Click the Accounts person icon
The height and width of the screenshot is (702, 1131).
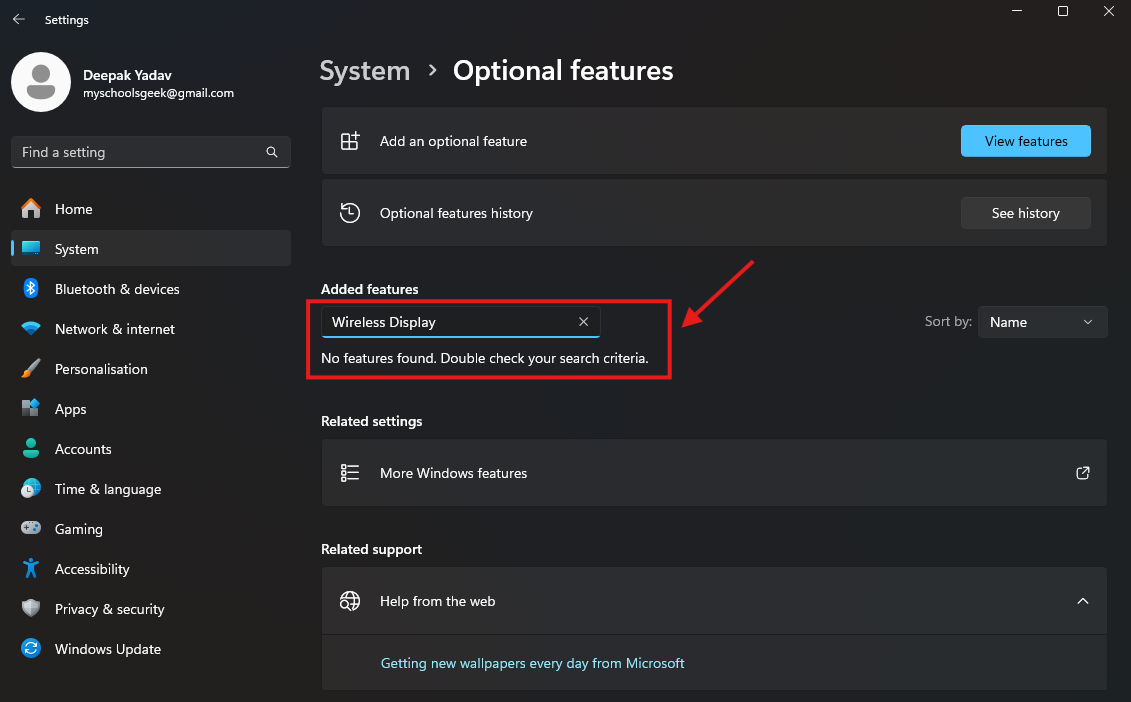tap(31, 449)
